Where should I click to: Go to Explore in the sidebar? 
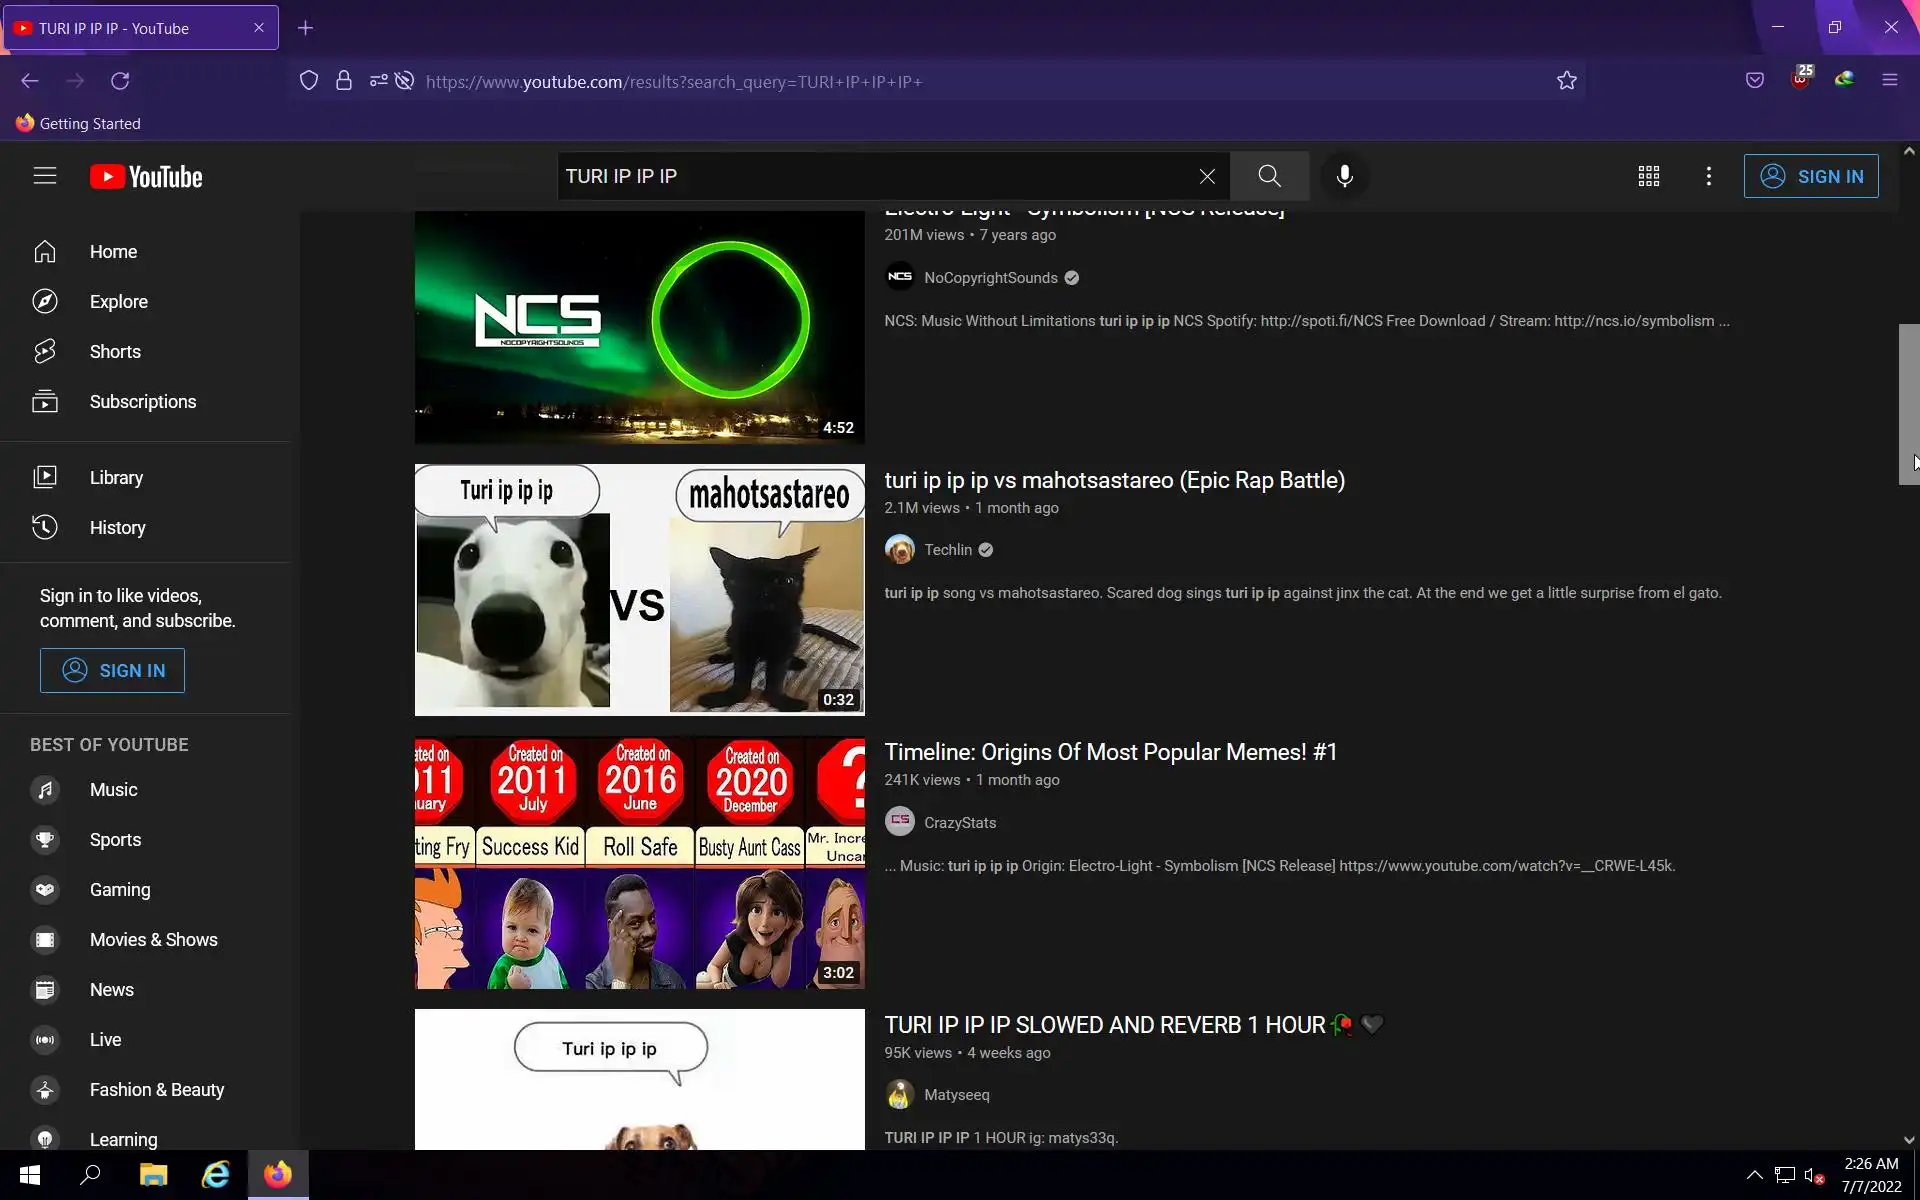(x=118, y=302)
